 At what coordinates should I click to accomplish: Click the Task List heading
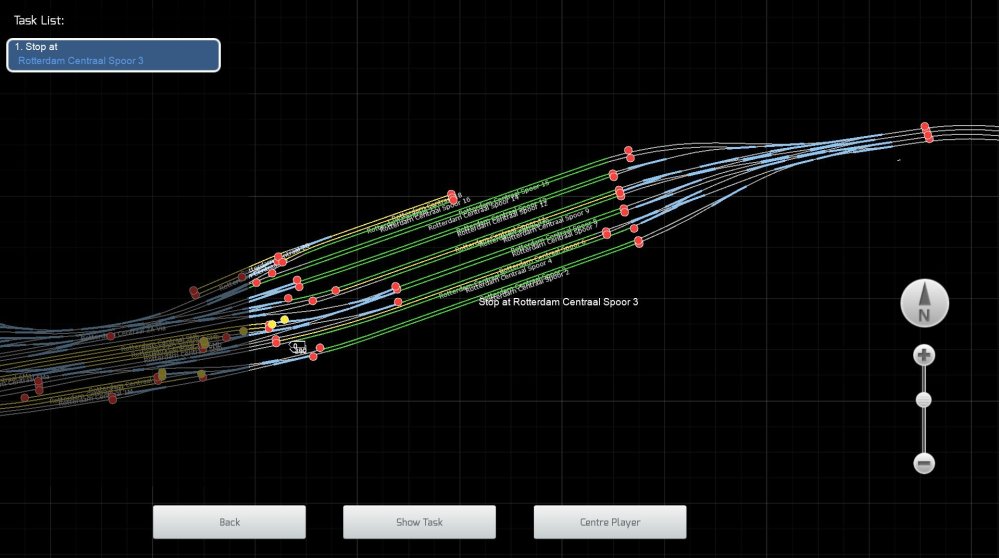coord(39,20)
